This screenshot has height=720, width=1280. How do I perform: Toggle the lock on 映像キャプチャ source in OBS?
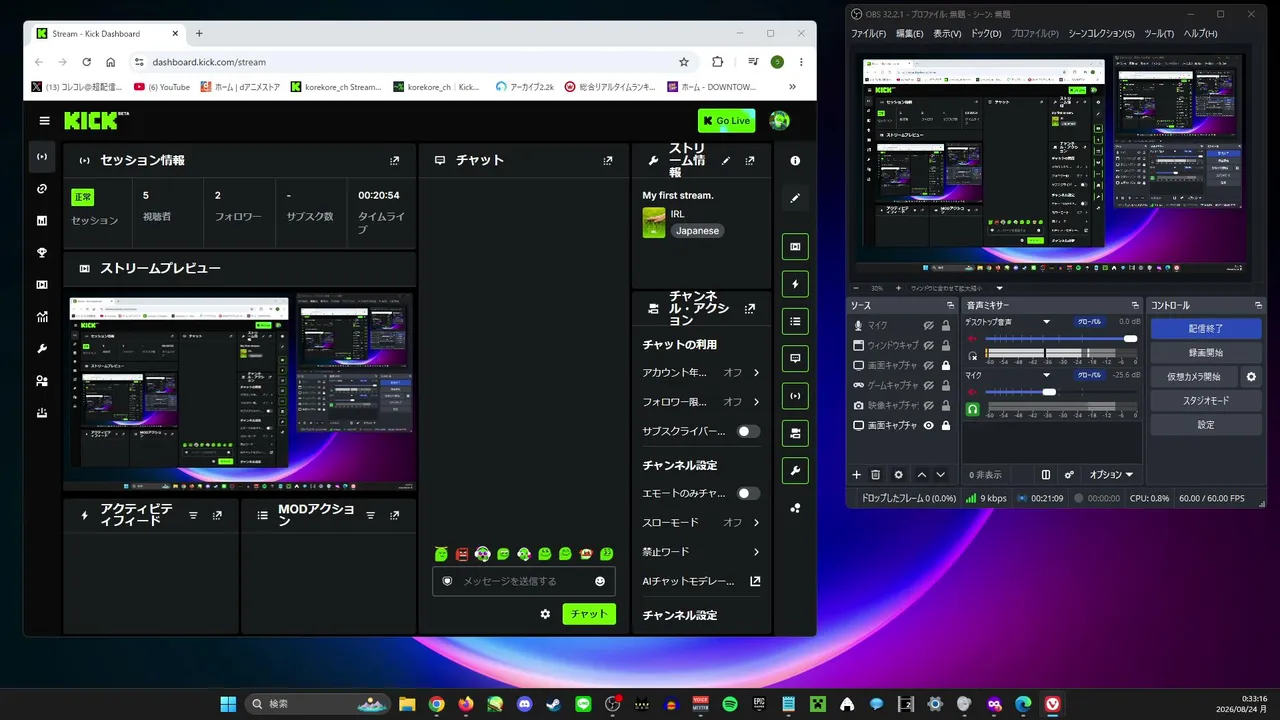[x=946, y=405]
